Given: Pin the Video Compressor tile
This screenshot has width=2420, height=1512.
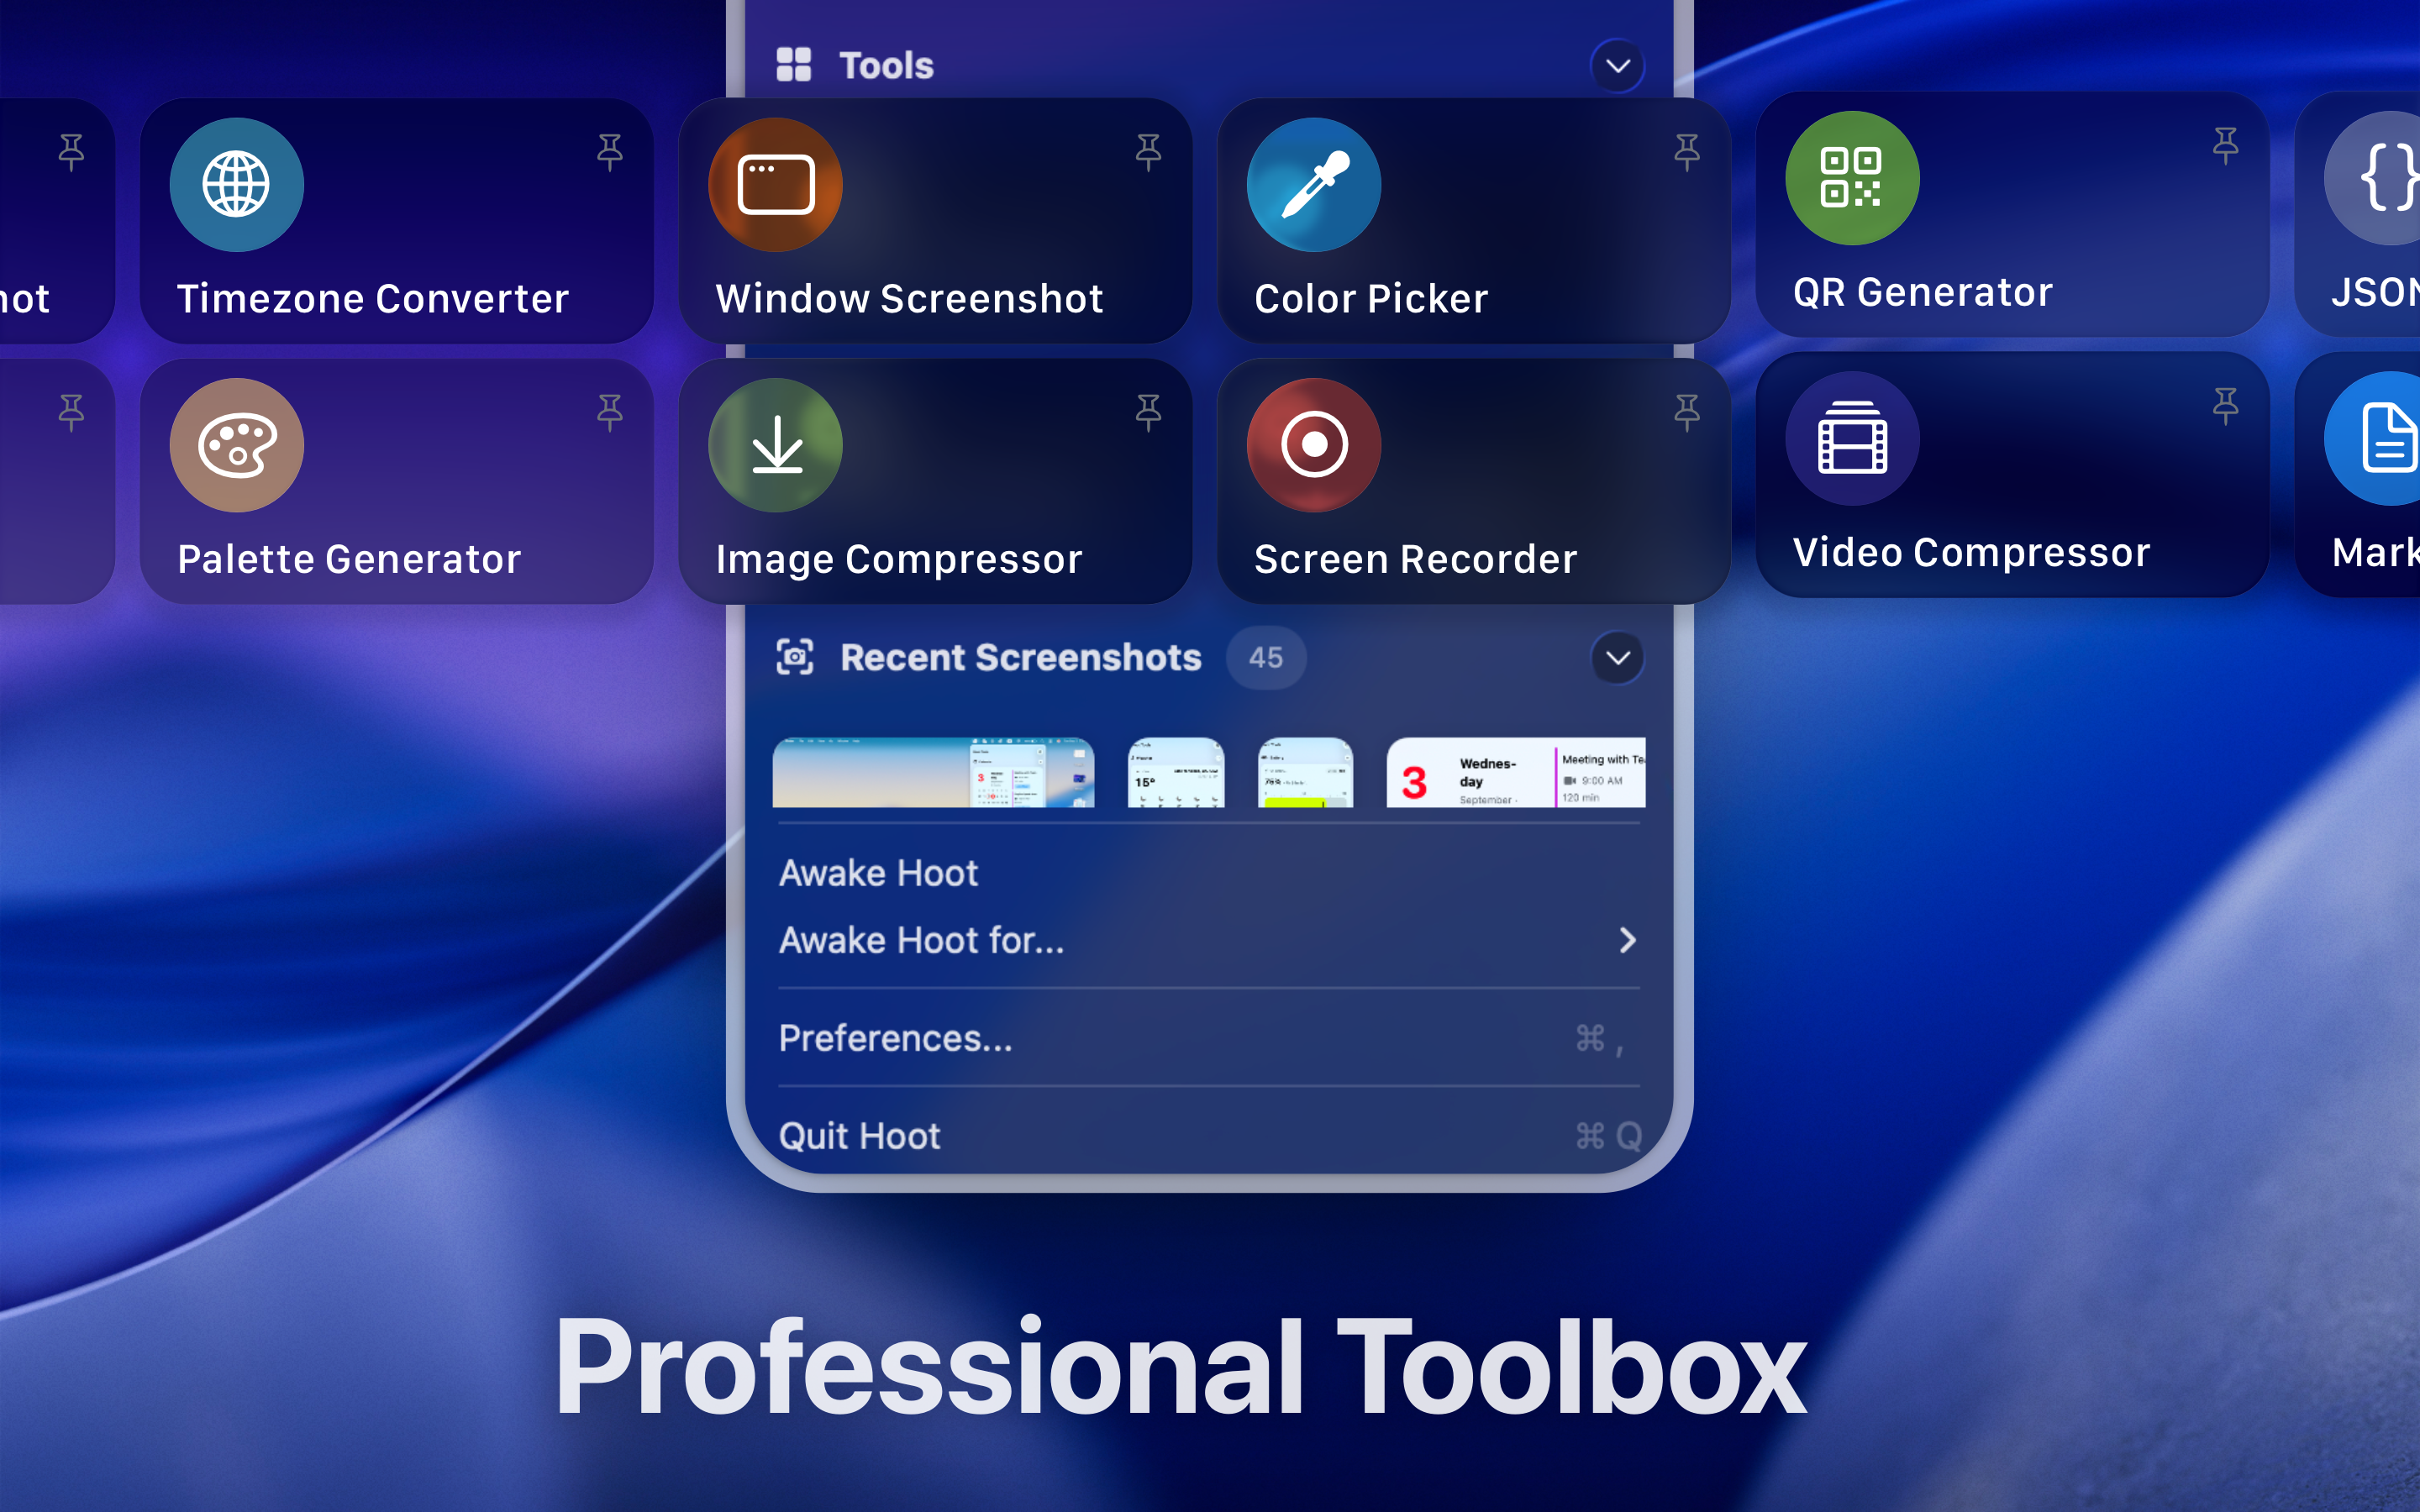Looking at the screenshot, I should 2225,405.
